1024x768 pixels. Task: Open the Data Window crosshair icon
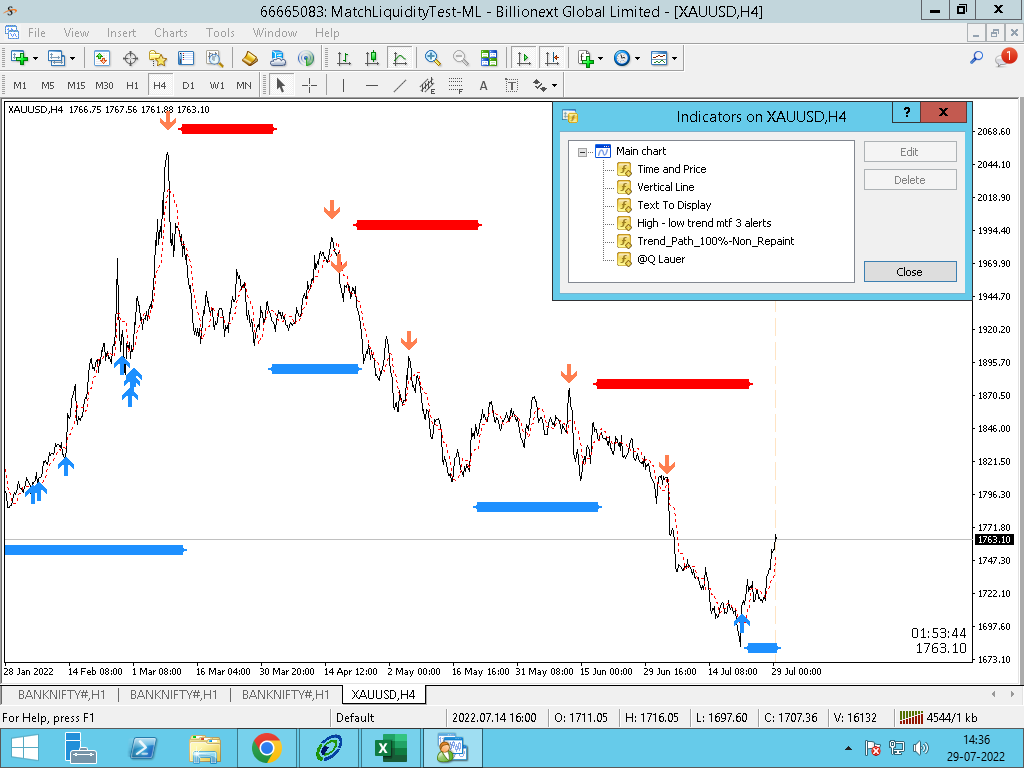[x=130, y=58]
